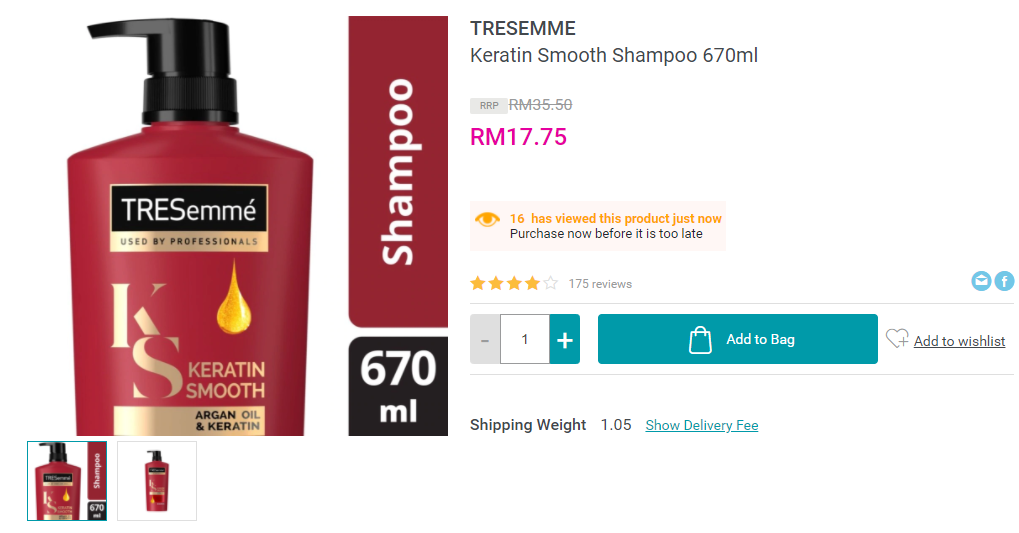This screenshot has width=1019, height=533.
Task: Click the RRP price label
Action: 489,105
